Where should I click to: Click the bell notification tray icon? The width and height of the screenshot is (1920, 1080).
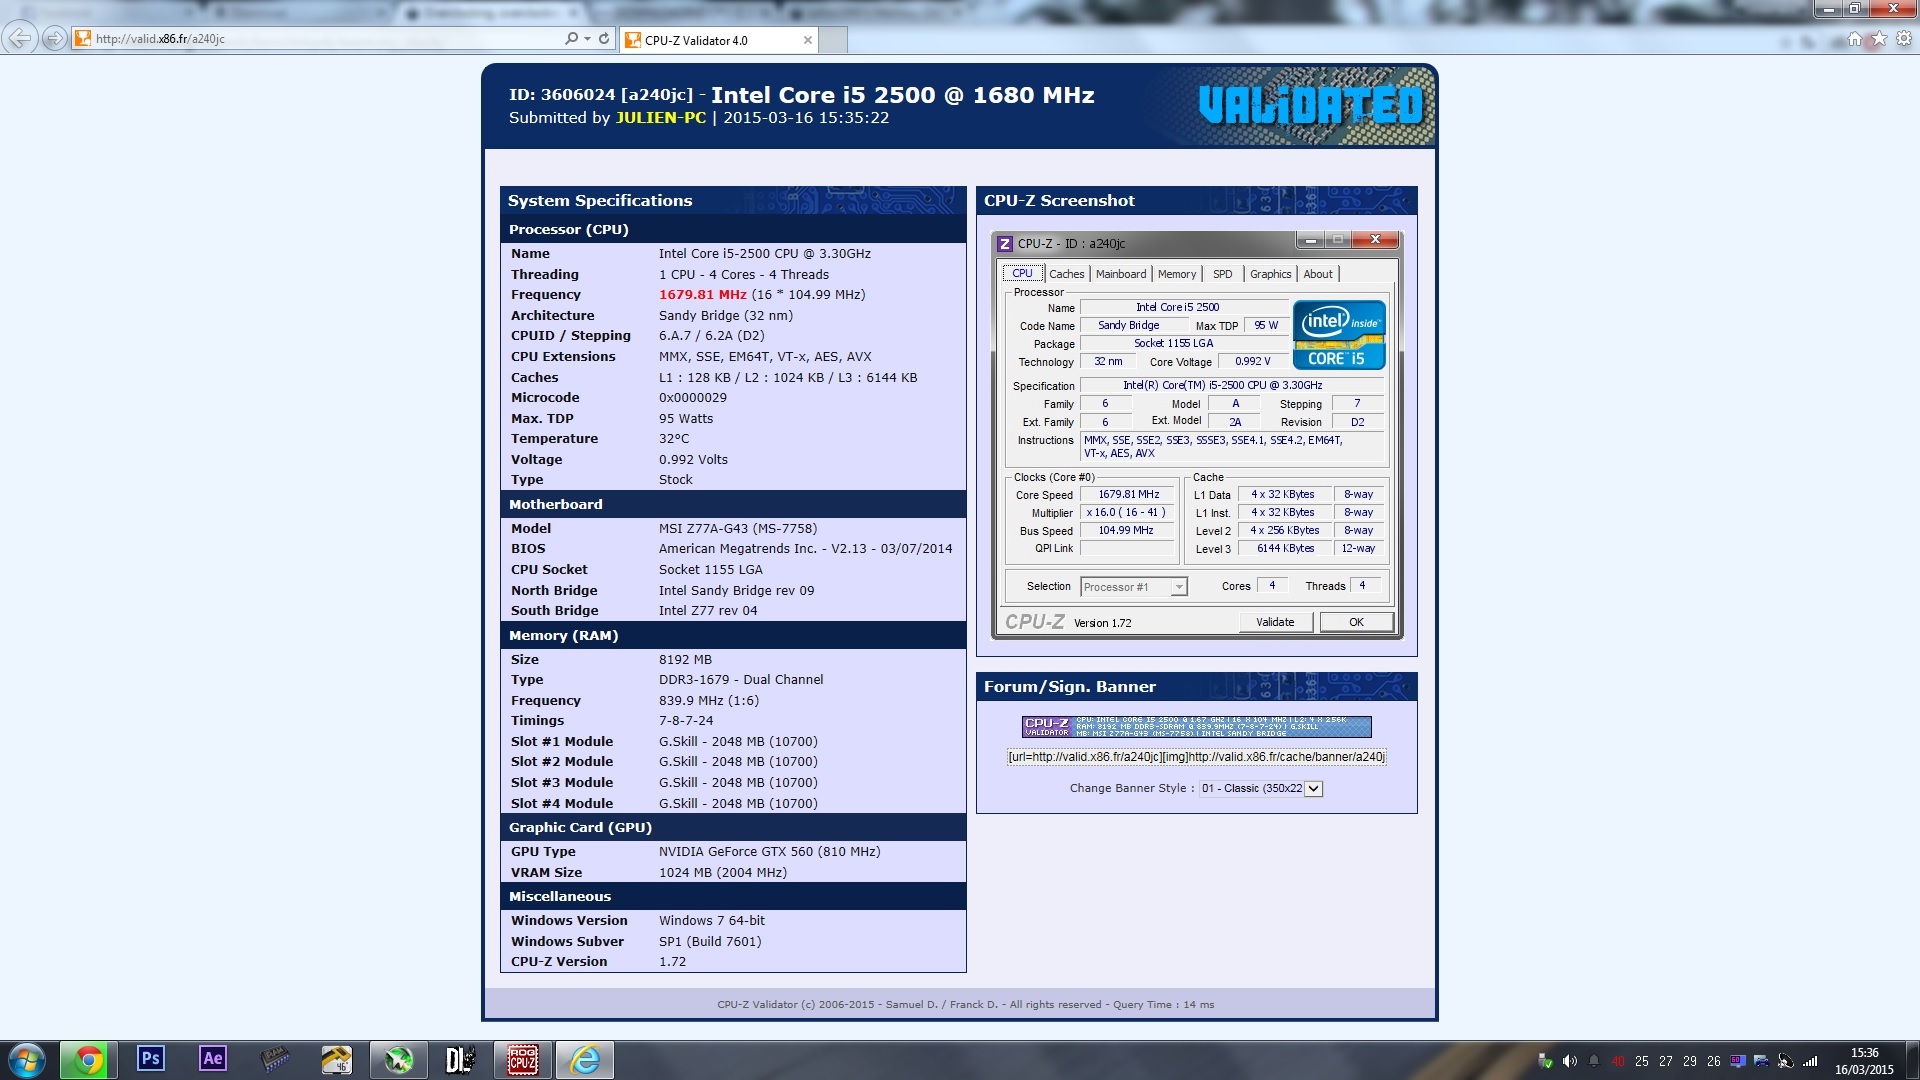point(1593,1061)
